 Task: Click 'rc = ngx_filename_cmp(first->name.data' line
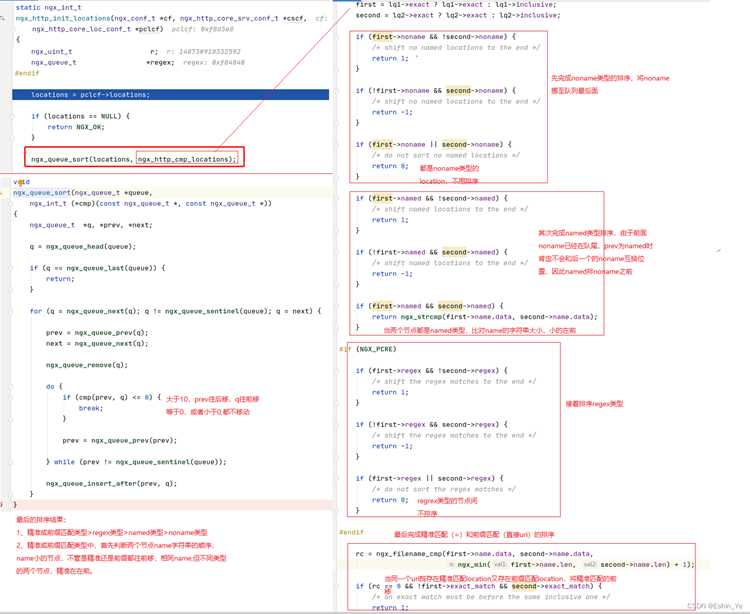pos(474,554)
